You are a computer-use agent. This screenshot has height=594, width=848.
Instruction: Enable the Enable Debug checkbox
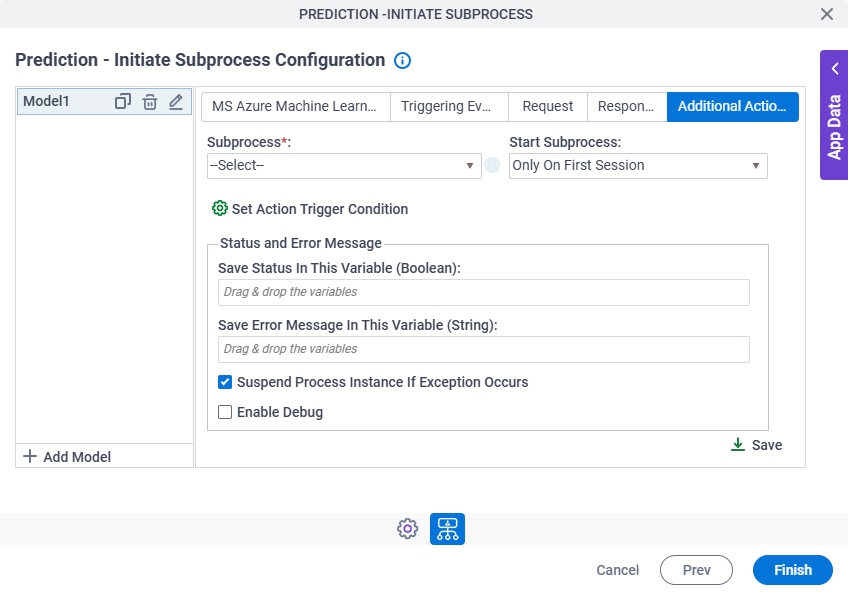tap(225, 412)
